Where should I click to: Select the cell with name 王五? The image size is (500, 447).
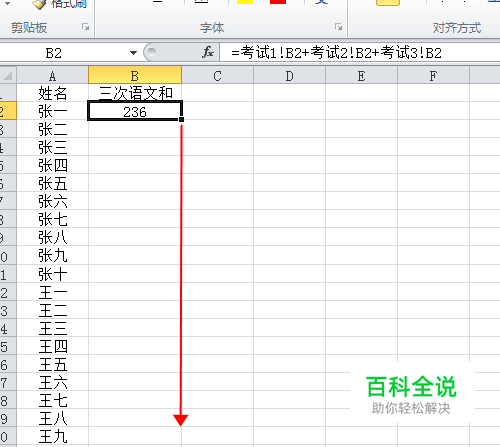(52, 364)
